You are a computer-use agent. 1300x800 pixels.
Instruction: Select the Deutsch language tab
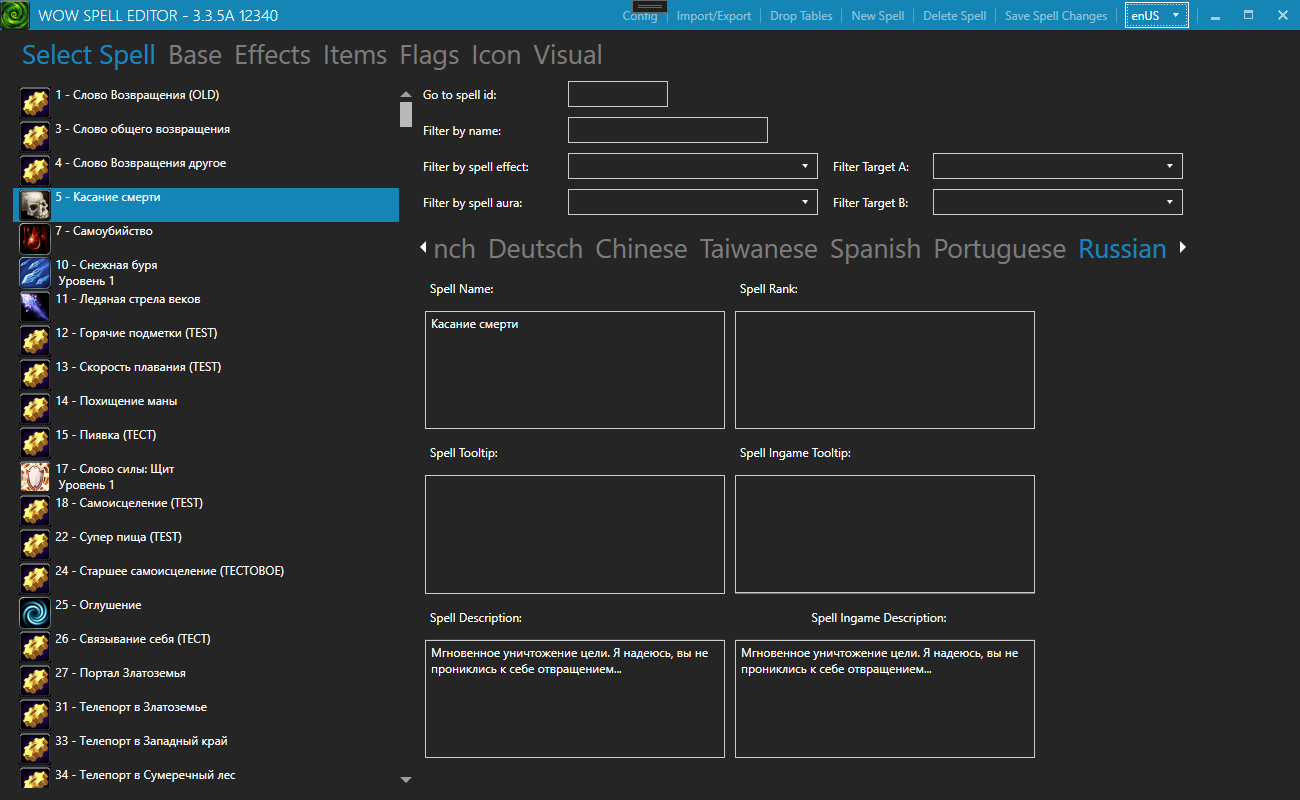click(x=535, y=249)
